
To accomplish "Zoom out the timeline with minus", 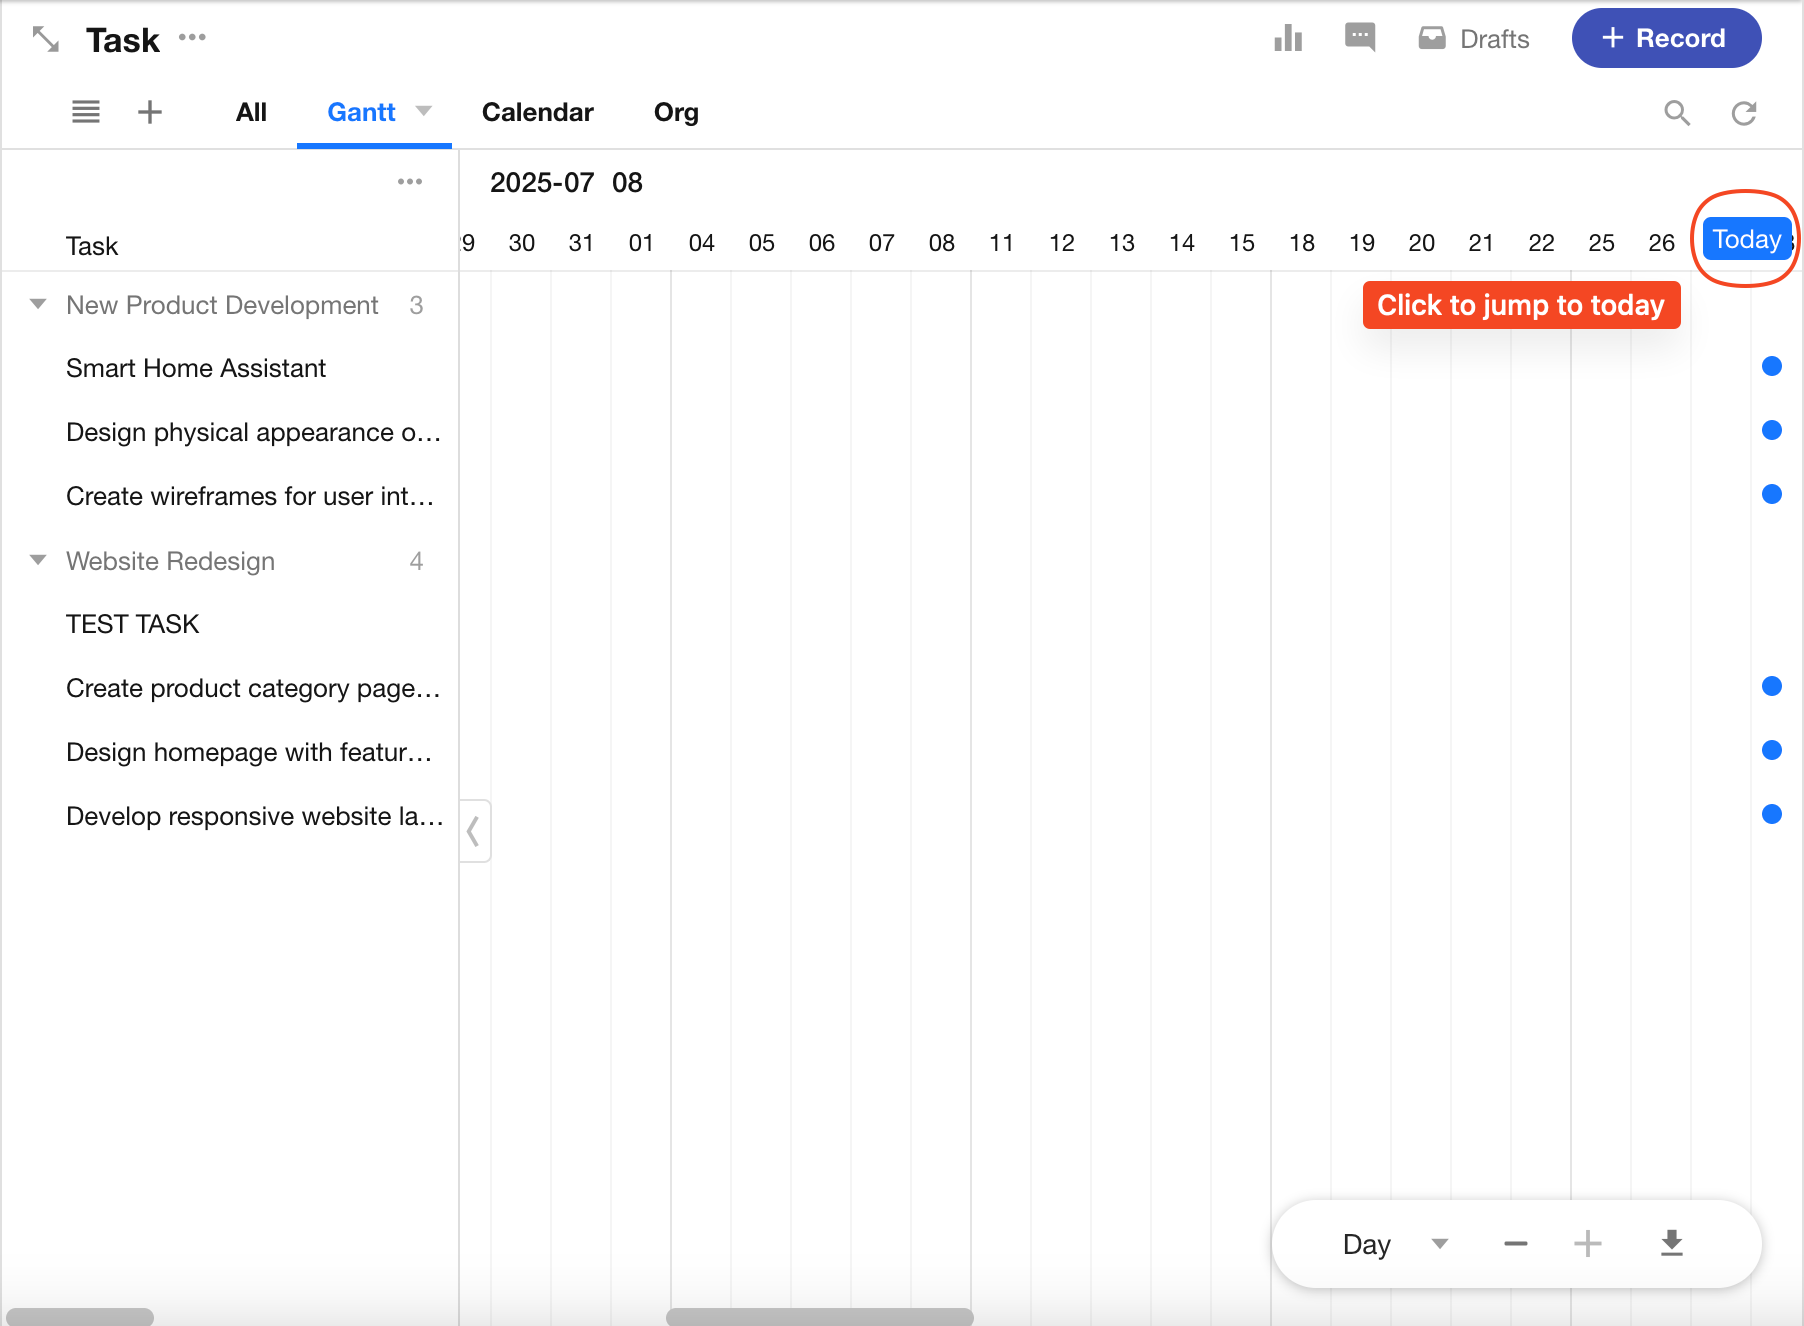I will coord(1515,1243).
